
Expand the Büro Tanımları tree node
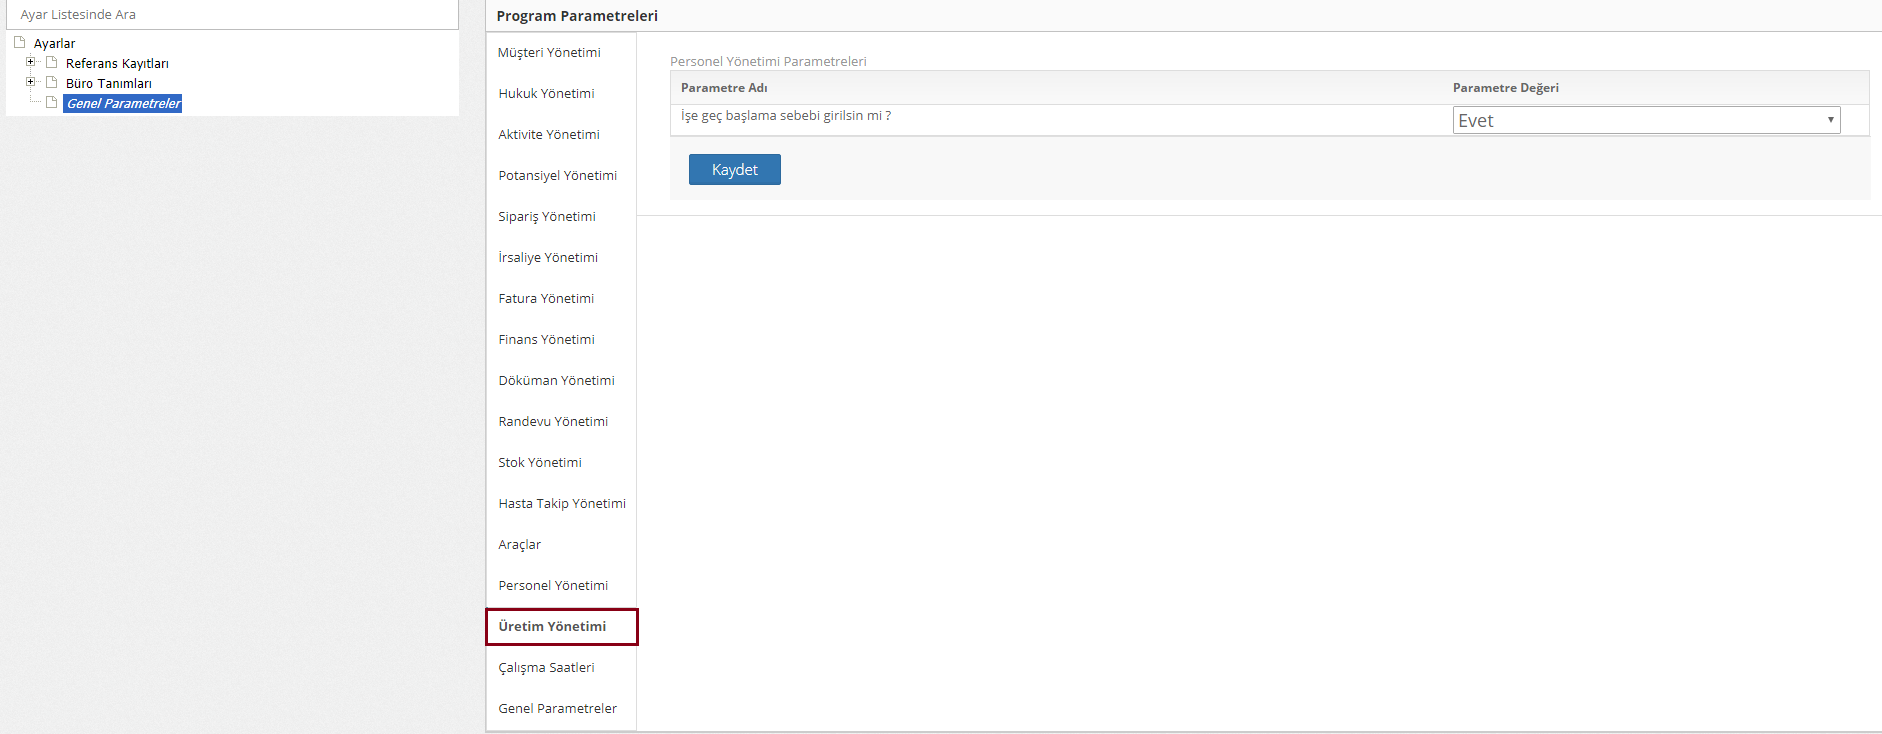[x=30, y=82]
